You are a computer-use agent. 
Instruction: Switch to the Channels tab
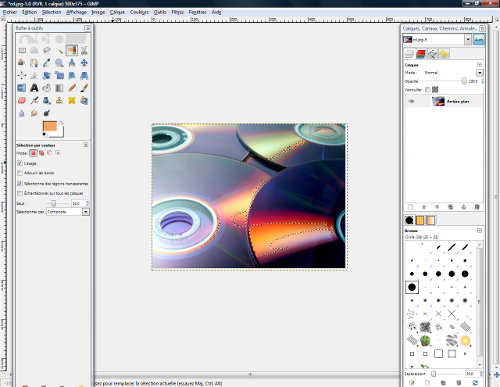[421, 54]
